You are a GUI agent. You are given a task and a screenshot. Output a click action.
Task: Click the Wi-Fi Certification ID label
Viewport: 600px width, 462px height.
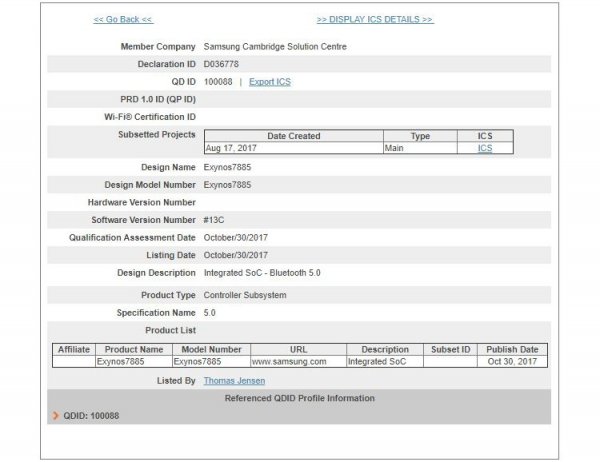click(x=150, y=117)
